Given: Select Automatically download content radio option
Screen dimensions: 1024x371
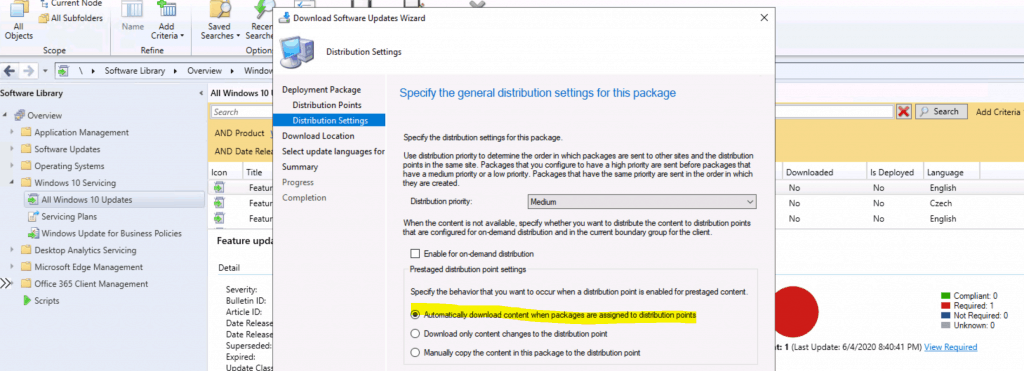Looking at the screenshot, I should (415, 315).
